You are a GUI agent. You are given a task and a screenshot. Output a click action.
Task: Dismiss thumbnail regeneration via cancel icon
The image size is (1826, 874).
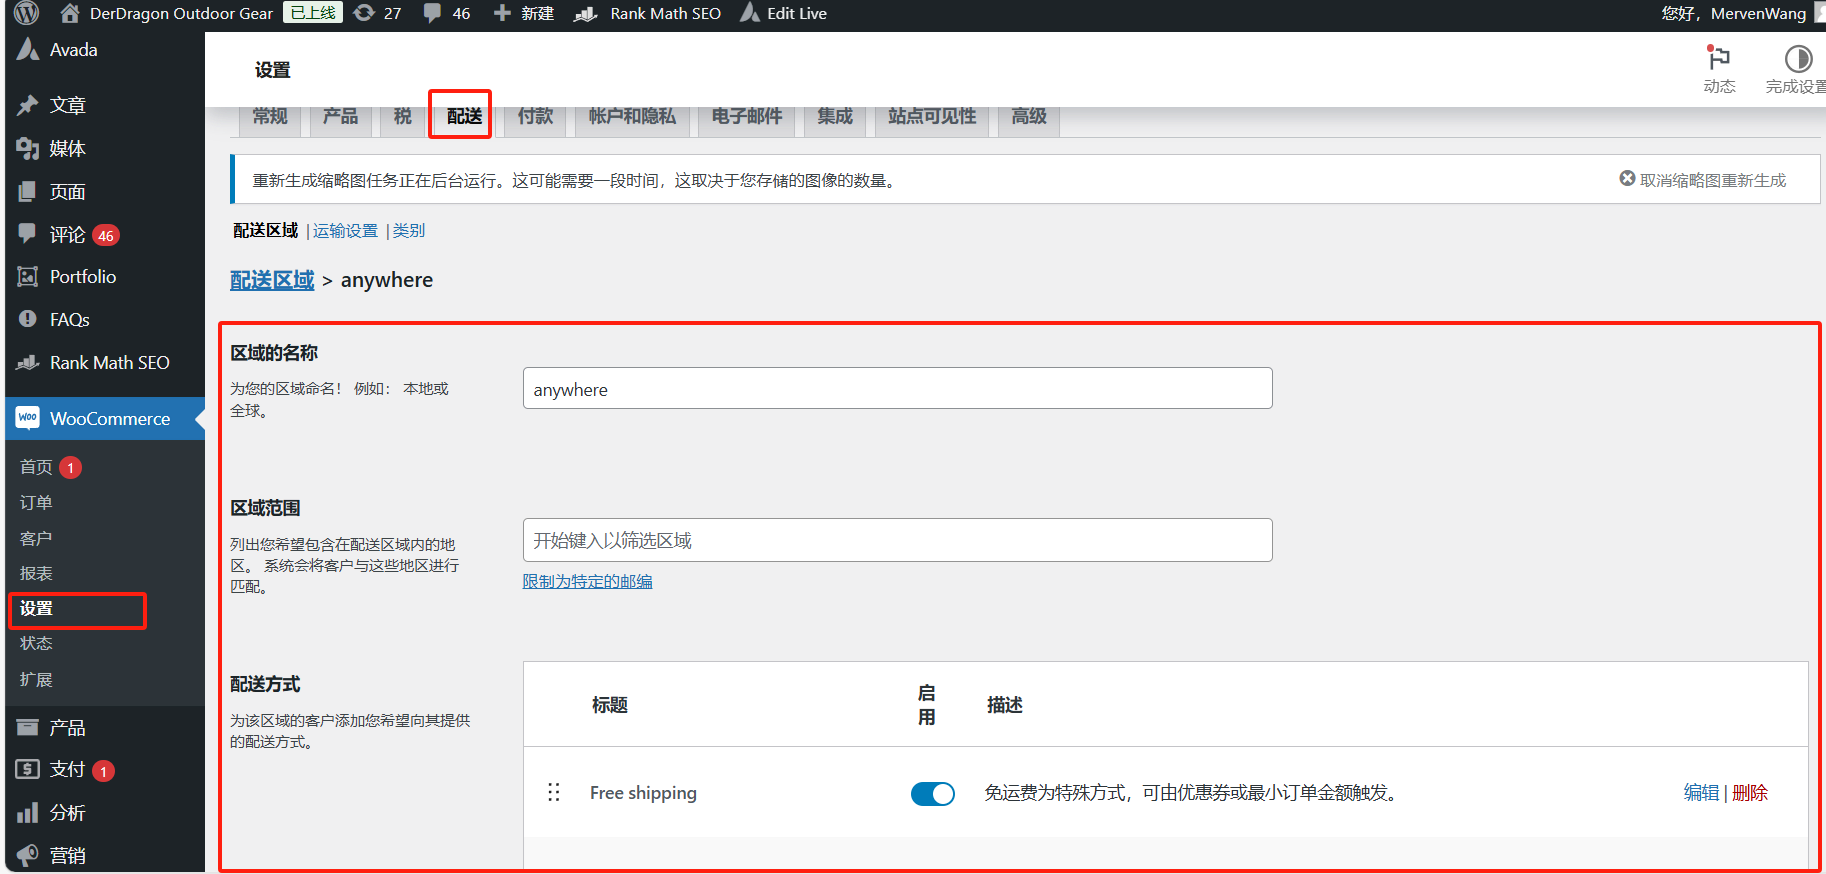(1627, 179)
